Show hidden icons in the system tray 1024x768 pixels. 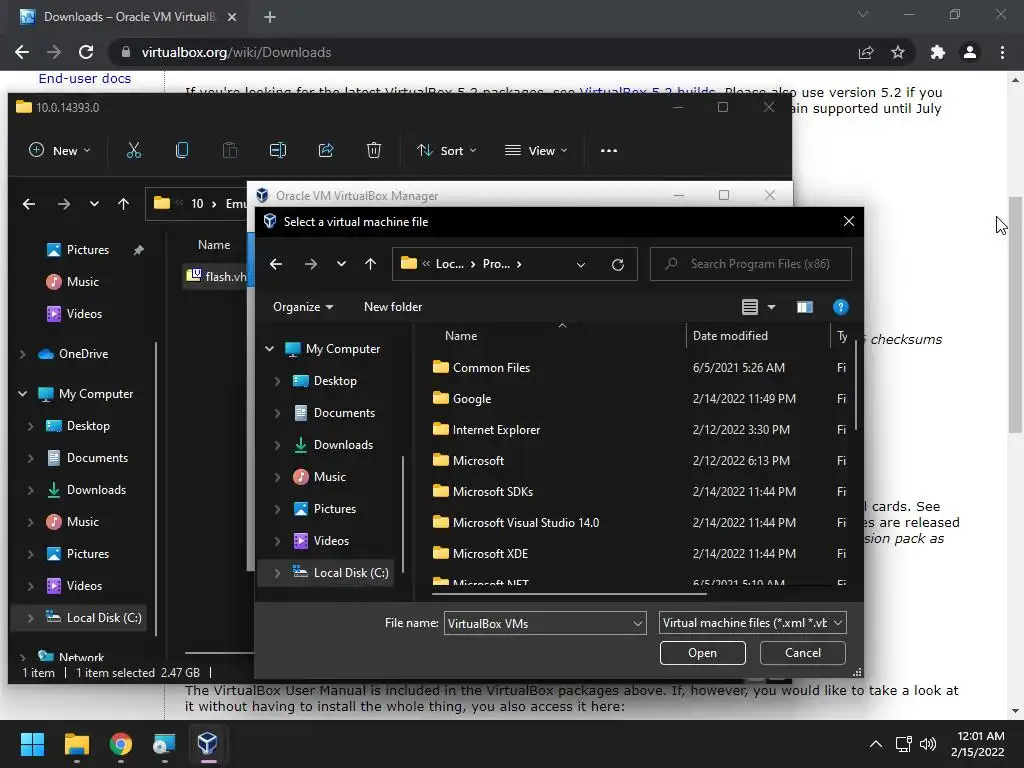(x=876, y=744)
